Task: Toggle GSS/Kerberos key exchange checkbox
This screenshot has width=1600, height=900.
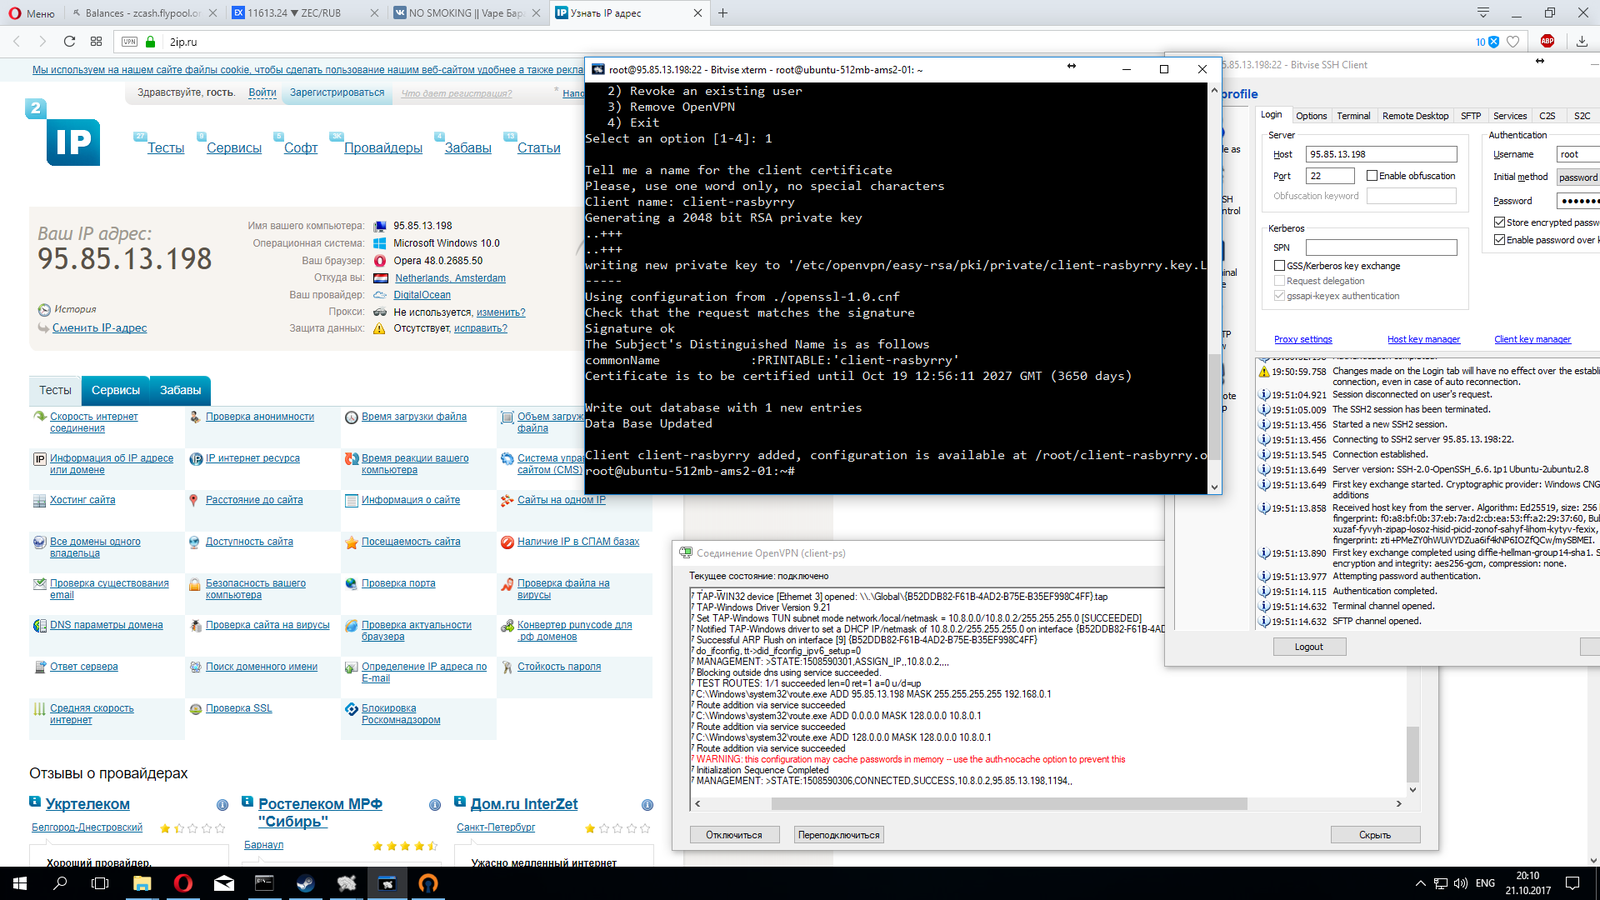Action: tap(1279, 266)
